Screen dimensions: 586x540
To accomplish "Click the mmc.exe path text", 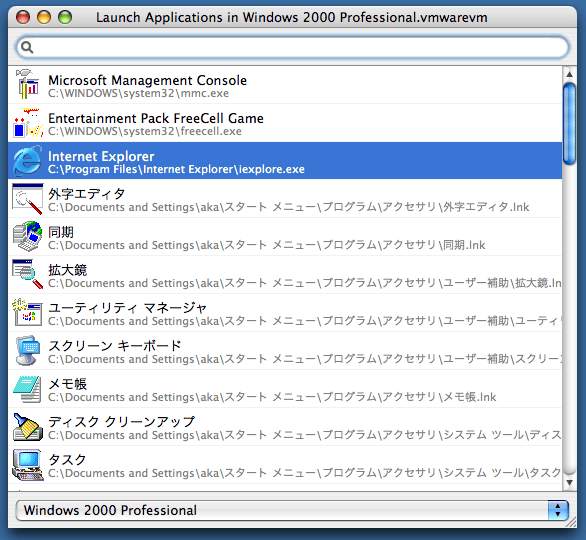I will point(138,93).
